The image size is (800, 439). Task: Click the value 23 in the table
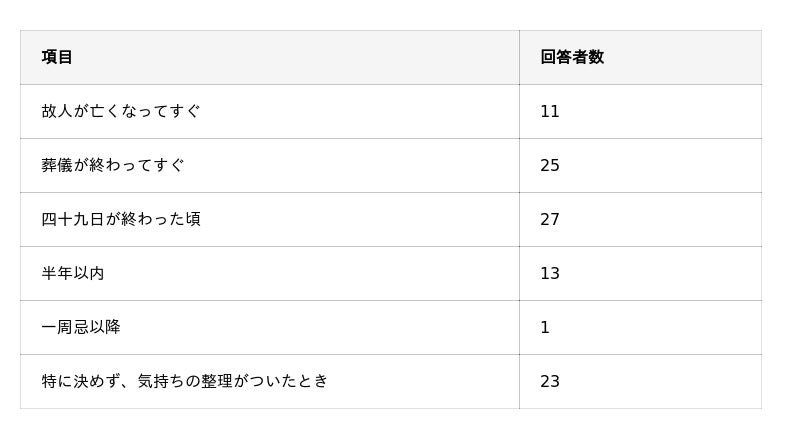pos(550,381)
